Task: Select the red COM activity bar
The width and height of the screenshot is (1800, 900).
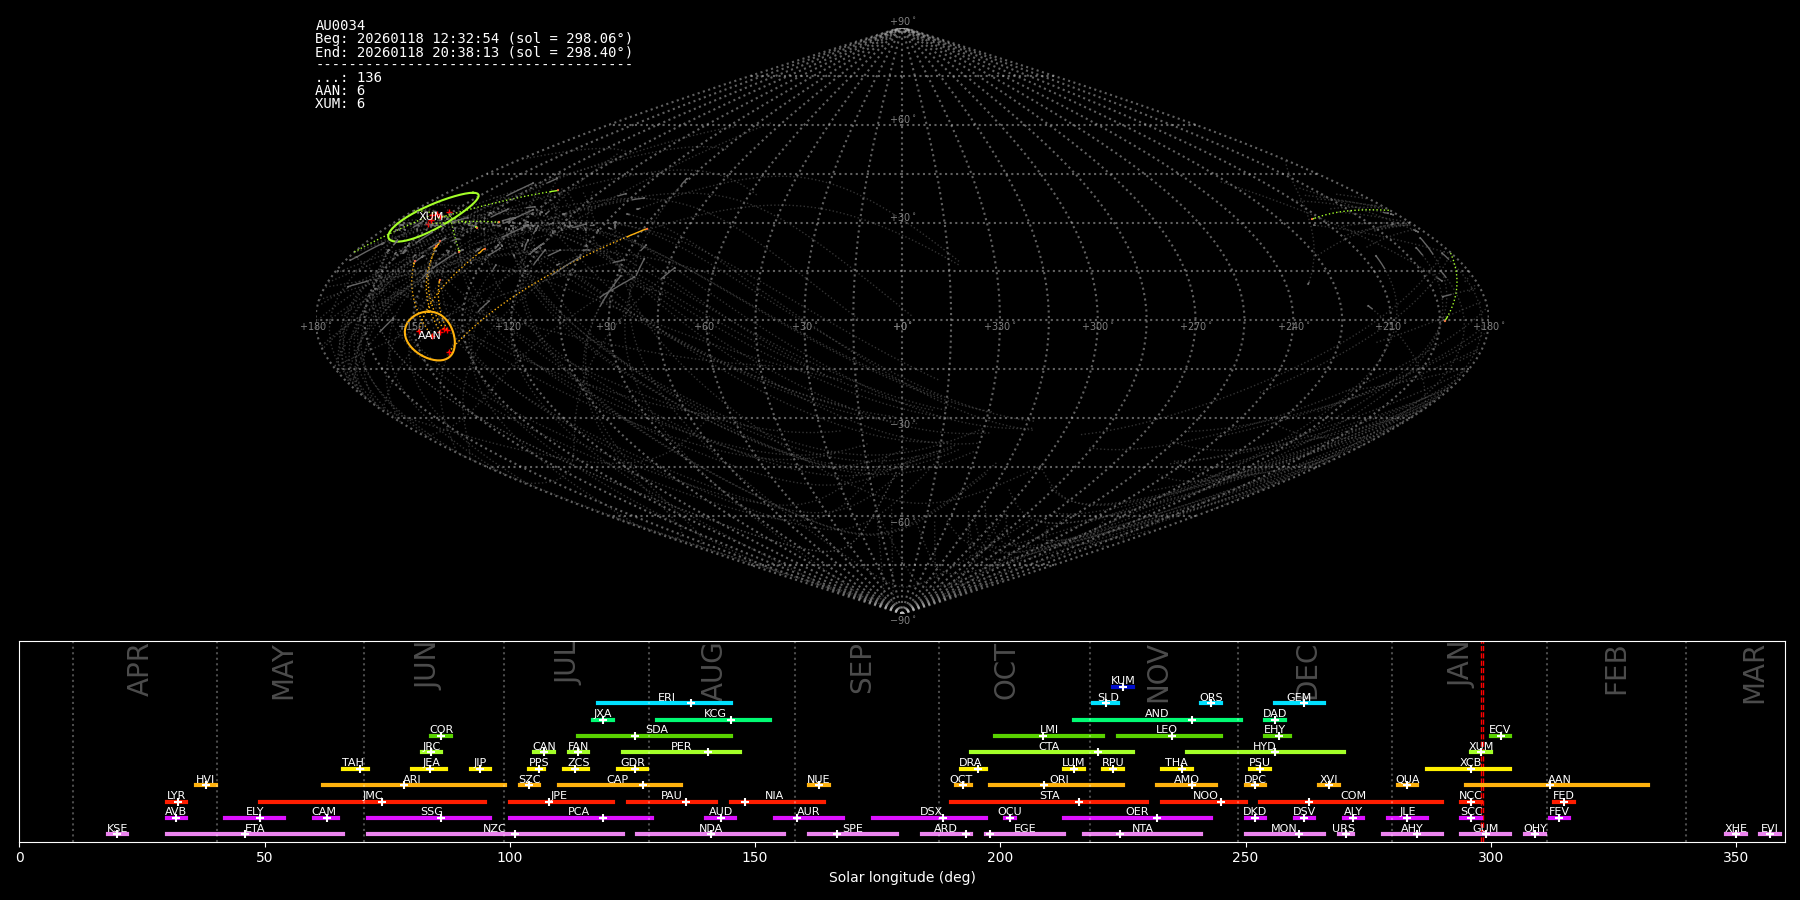Action: 1352,802
